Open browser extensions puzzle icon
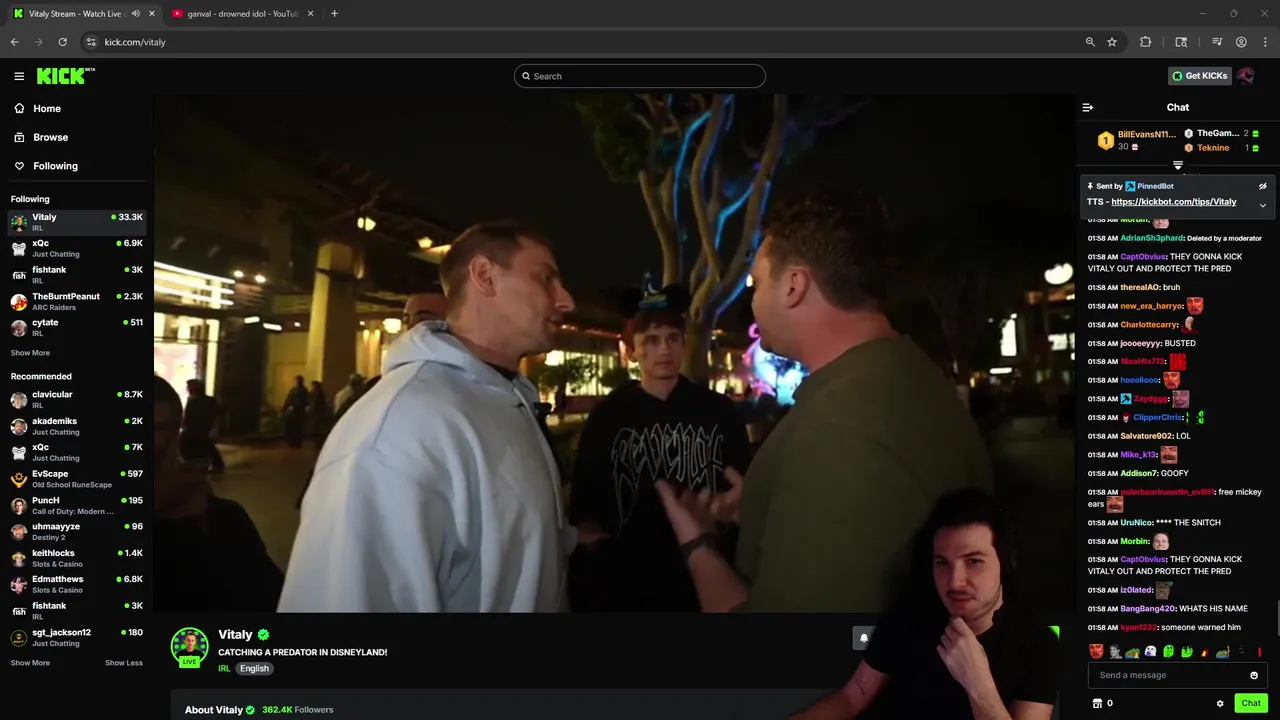The image size is (1280, 720). coord(1146,42)
